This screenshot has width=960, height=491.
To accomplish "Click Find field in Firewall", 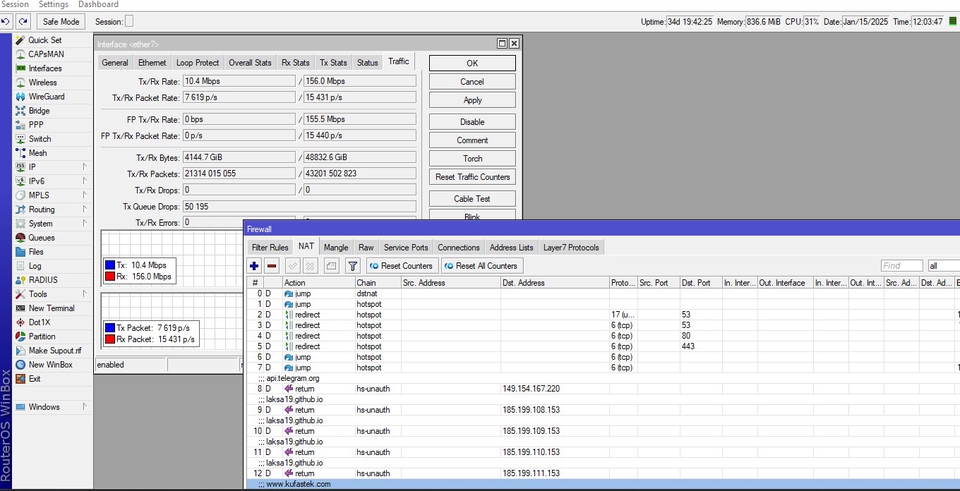I will (x=902, y=266).
